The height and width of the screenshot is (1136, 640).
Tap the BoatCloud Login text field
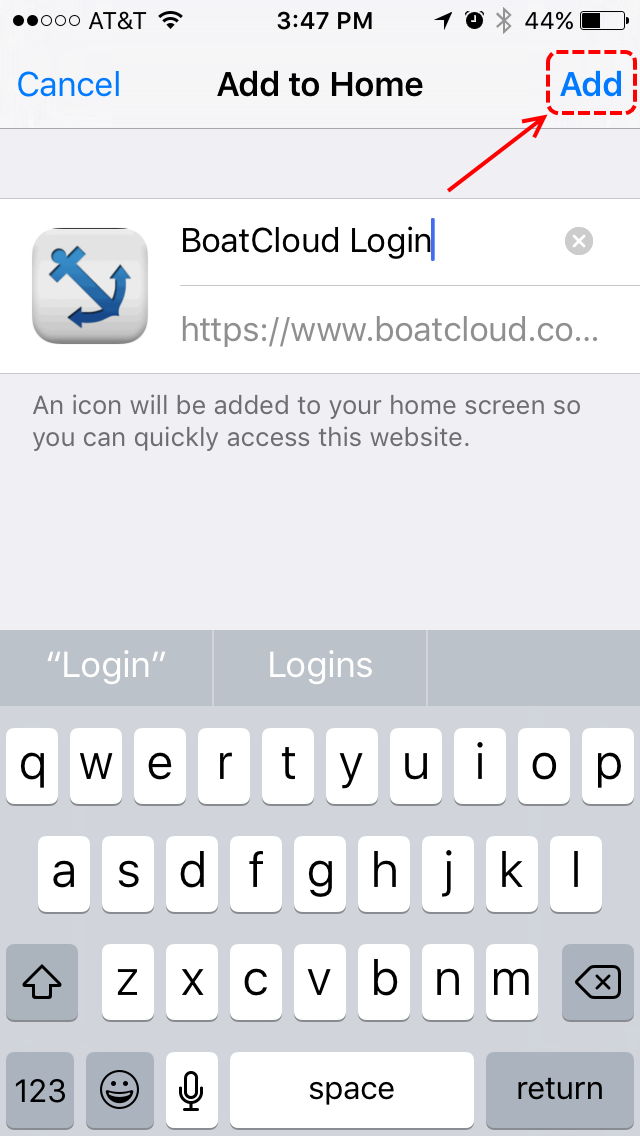pyautogui.click(x=370, y=241)
